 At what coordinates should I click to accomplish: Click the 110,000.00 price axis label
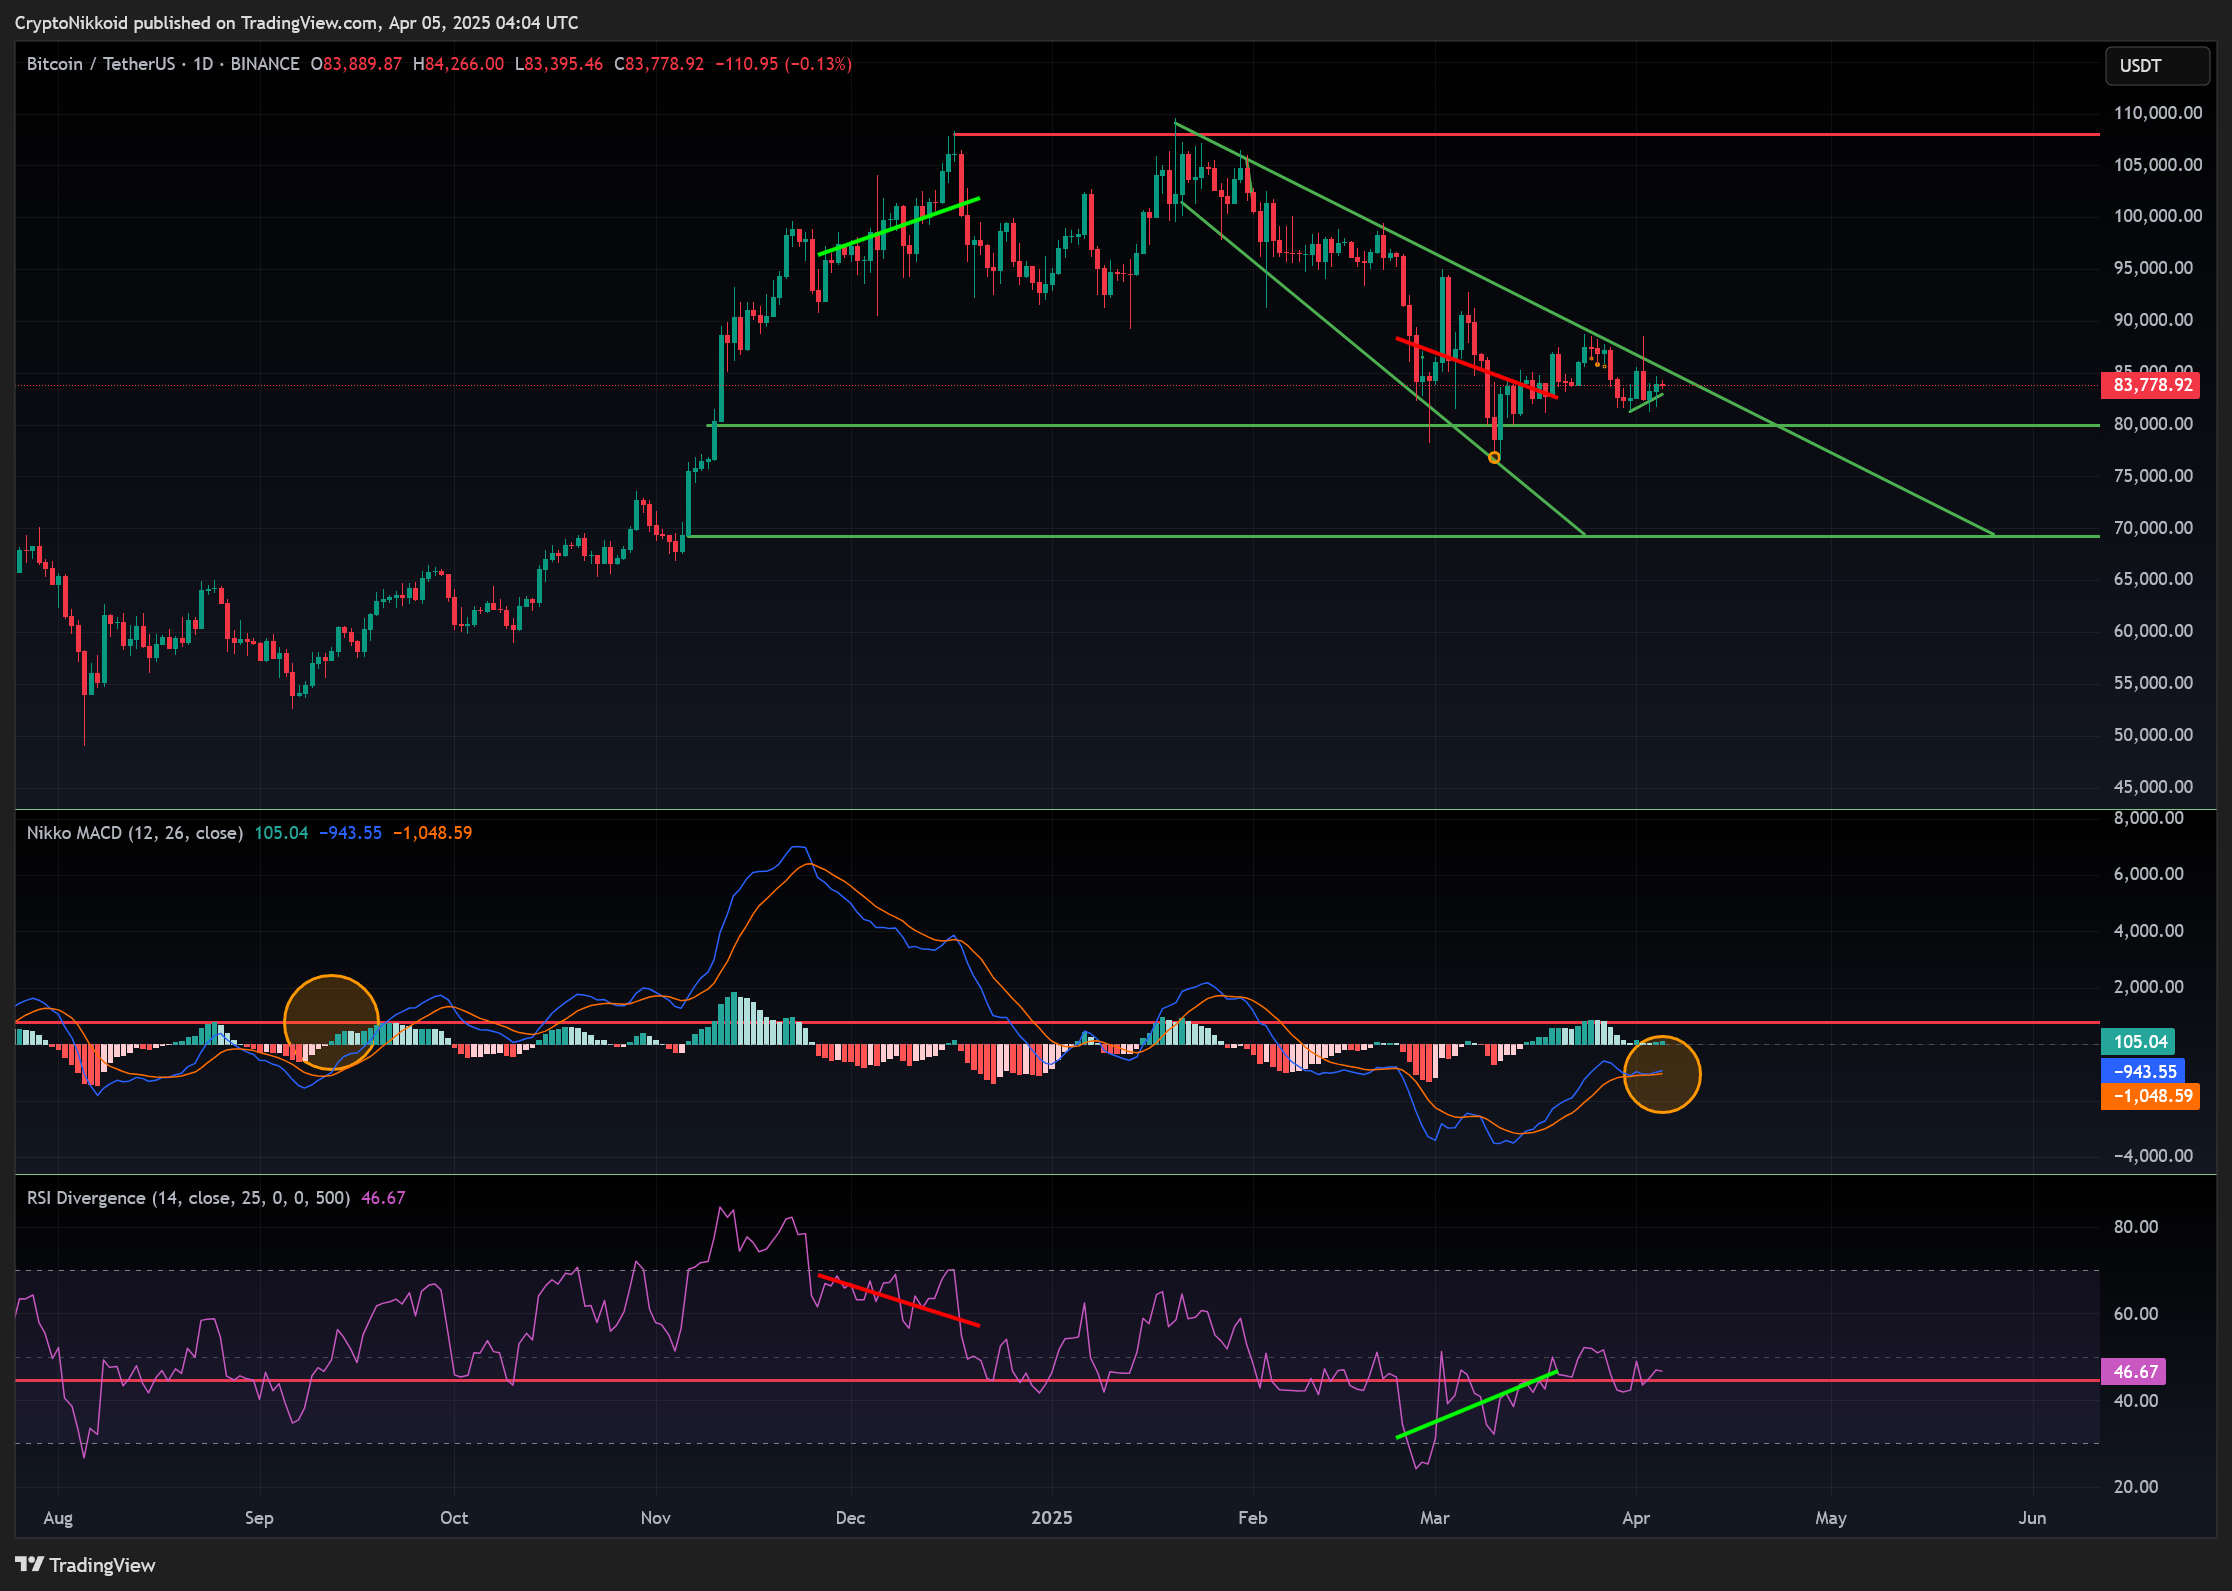(x=2157, y=113)
